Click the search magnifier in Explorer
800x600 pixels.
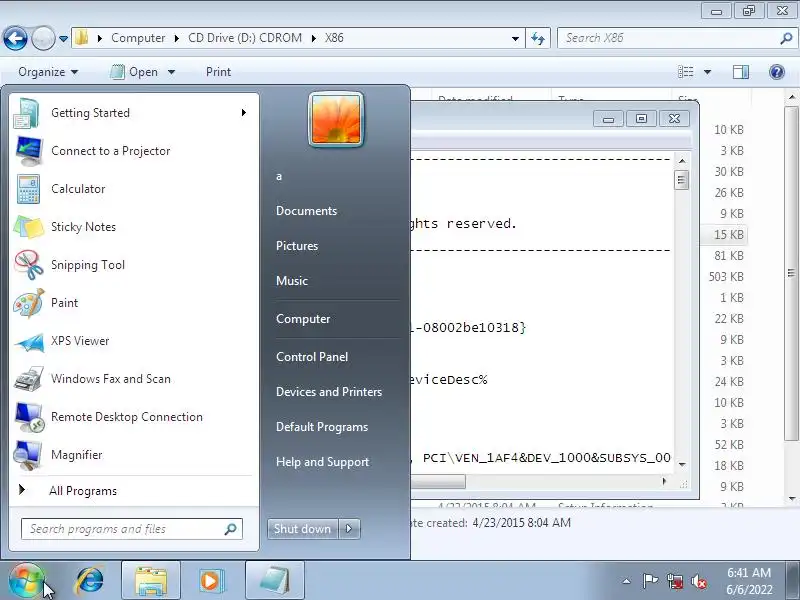tap(786, 38)
